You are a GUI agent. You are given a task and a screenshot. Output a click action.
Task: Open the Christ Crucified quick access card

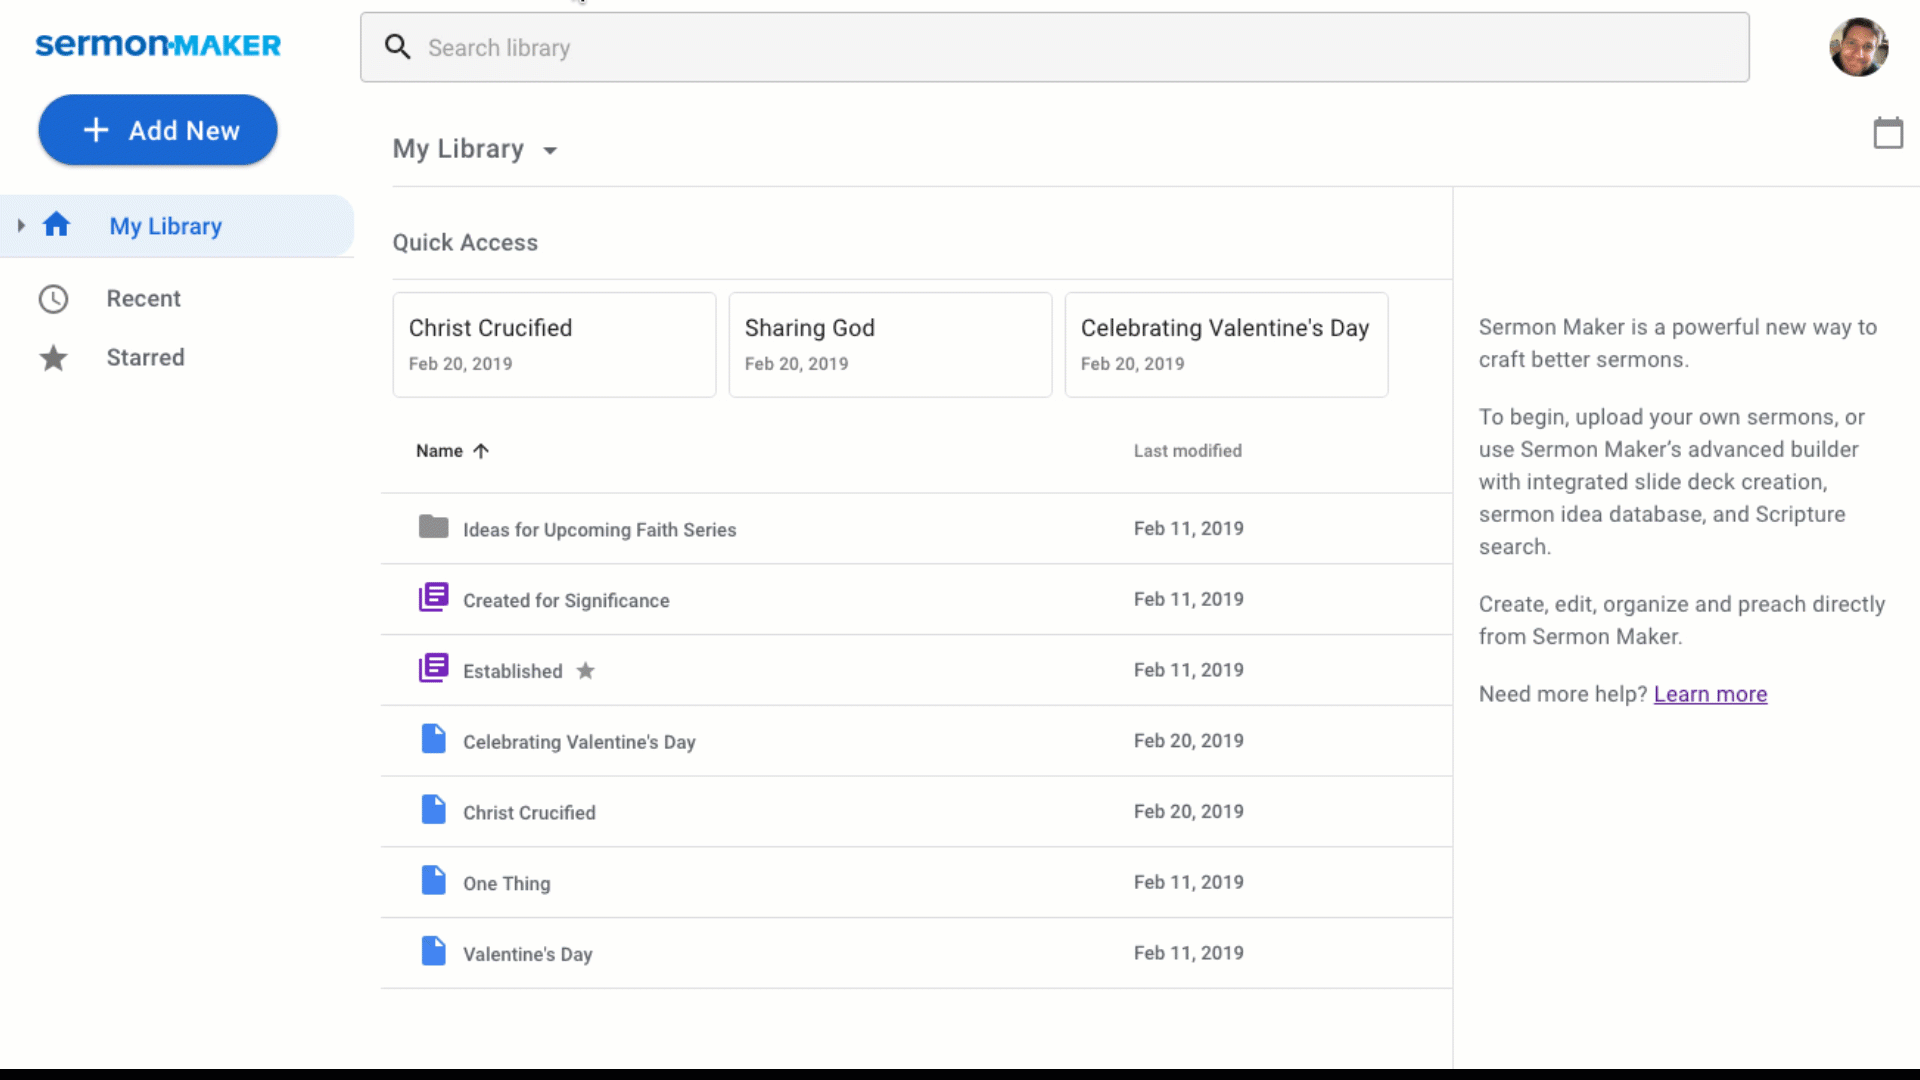pos(554,345)
